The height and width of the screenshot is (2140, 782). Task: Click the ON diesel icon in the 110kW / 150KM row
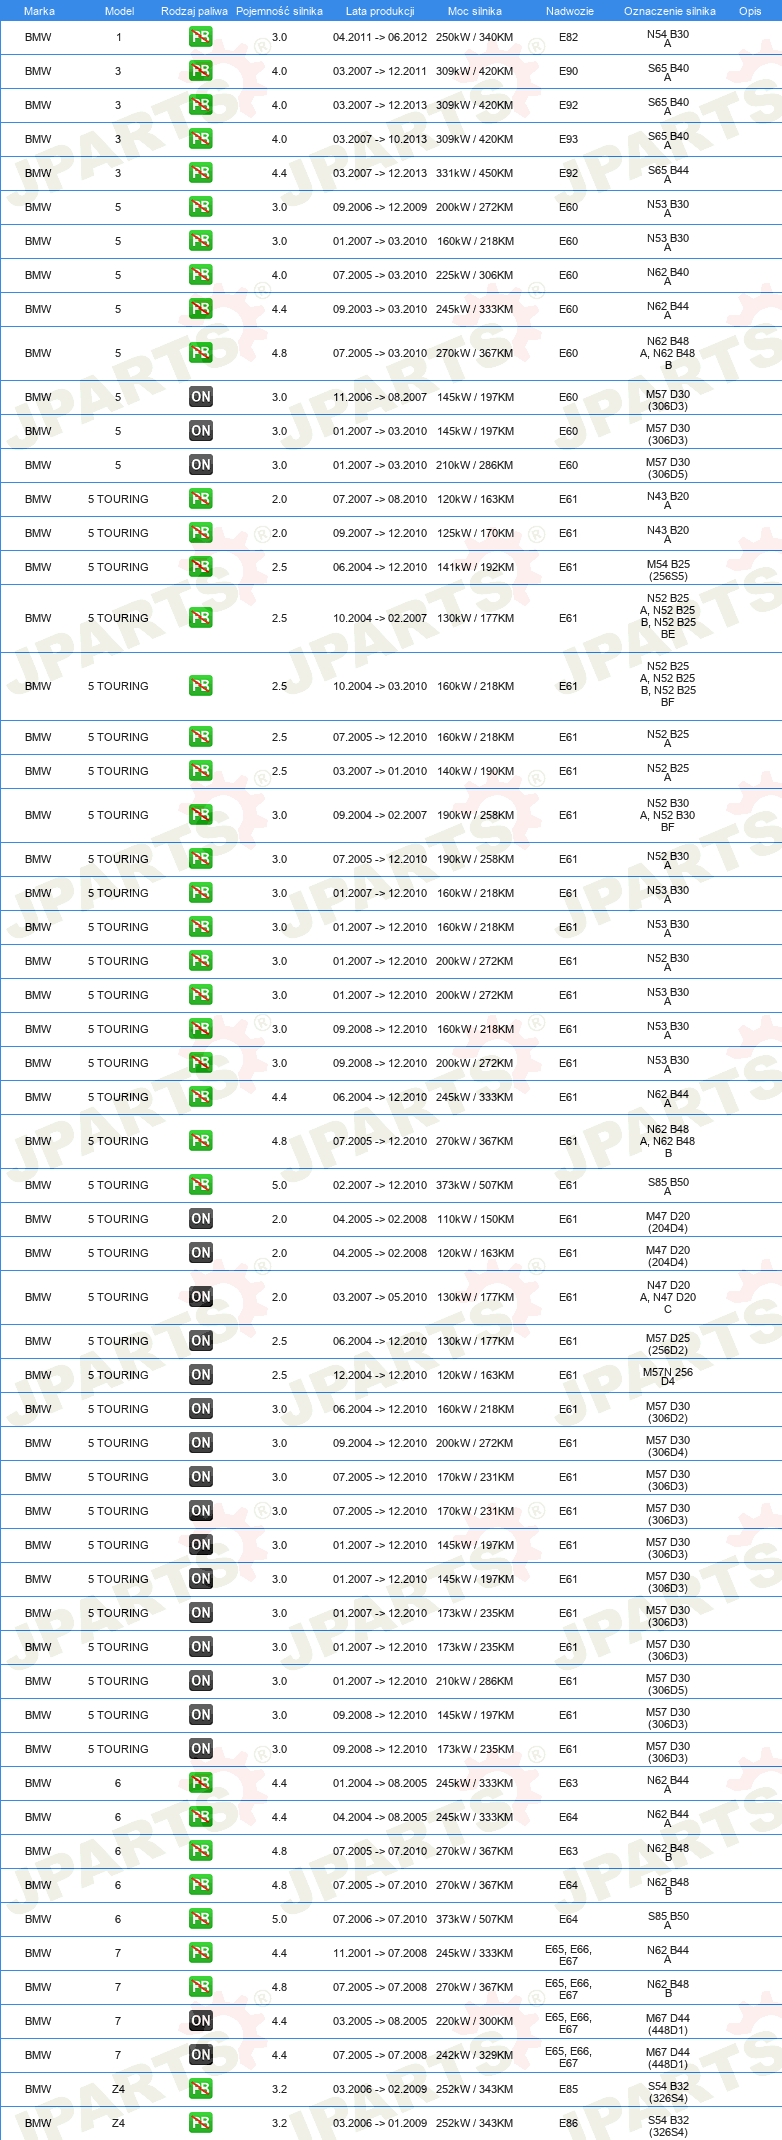(200, 1219)
